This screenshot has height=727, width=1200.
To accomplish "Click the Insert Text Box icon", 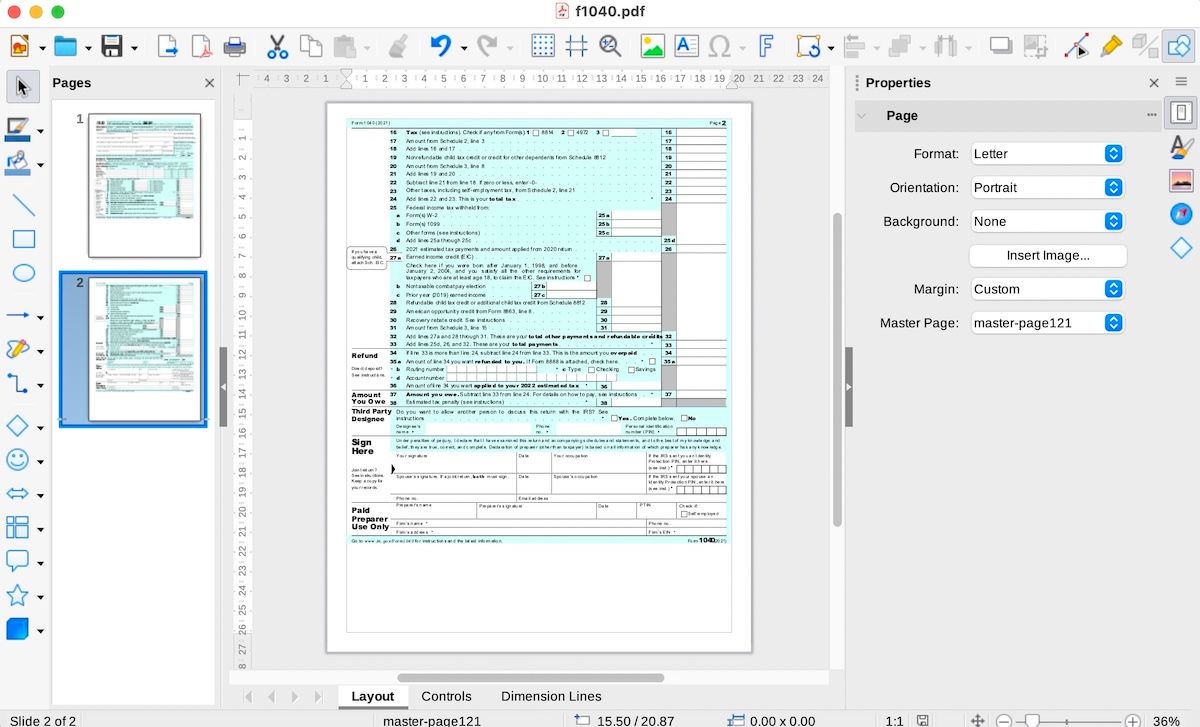I will pos(686,46).
